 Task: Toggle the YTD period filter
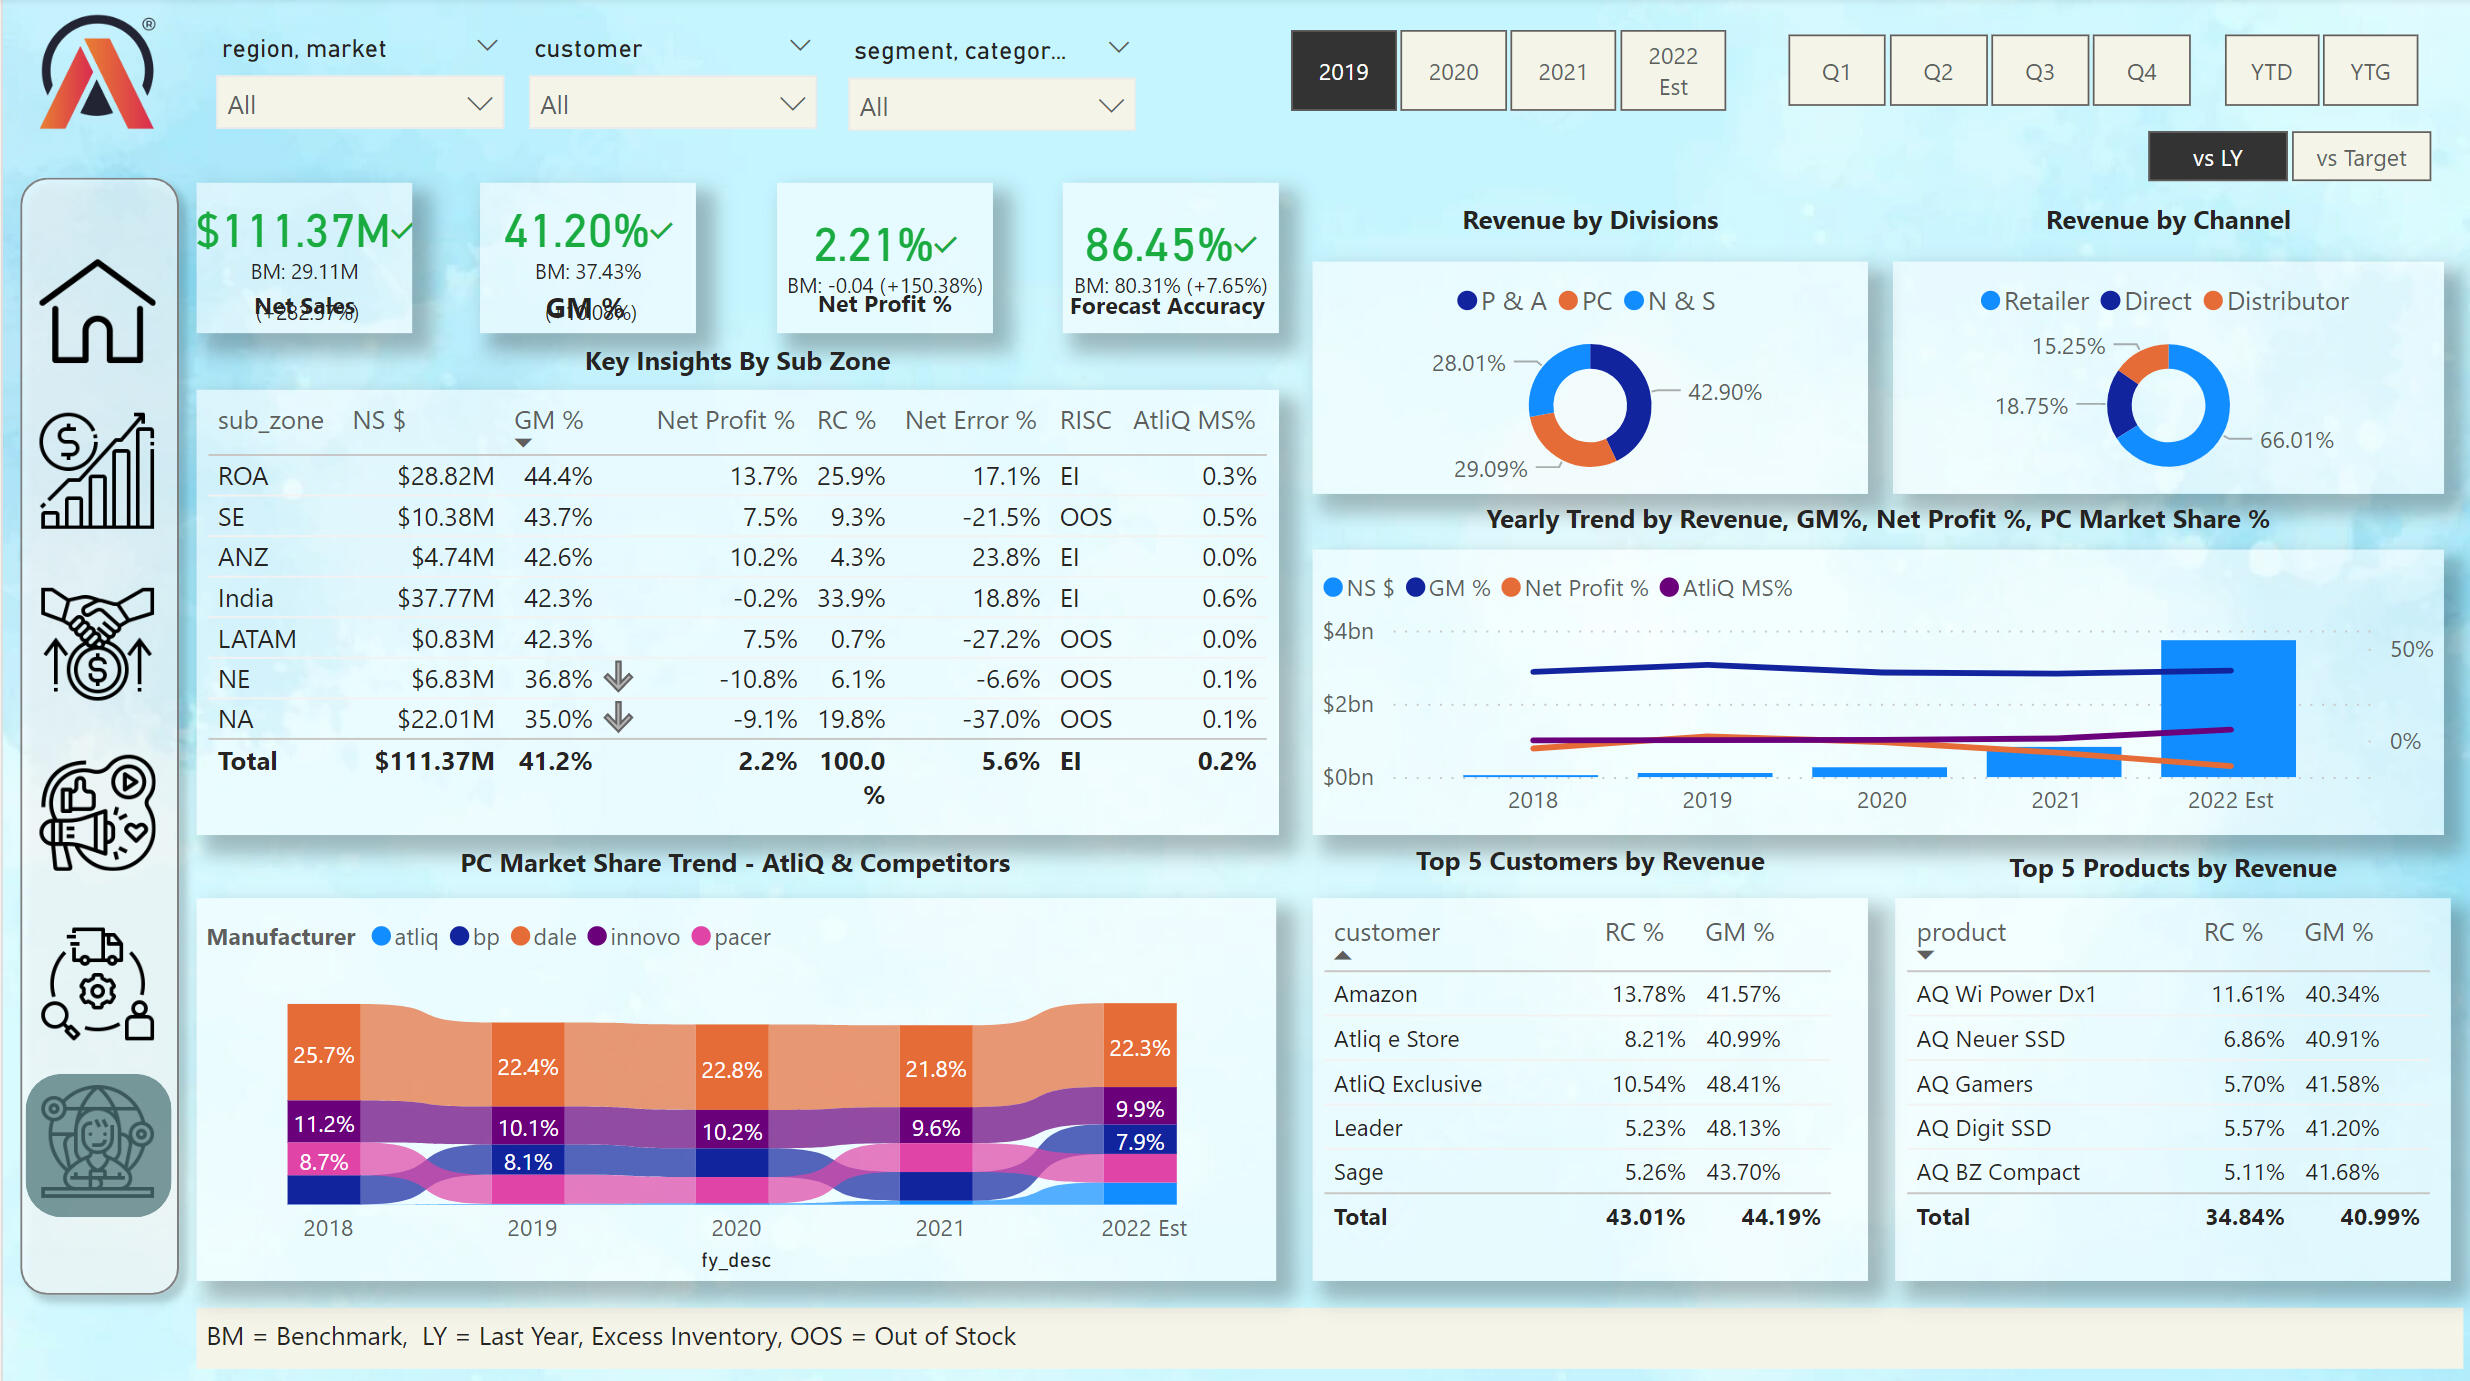pyautogui.click(x=2270, y=72)
